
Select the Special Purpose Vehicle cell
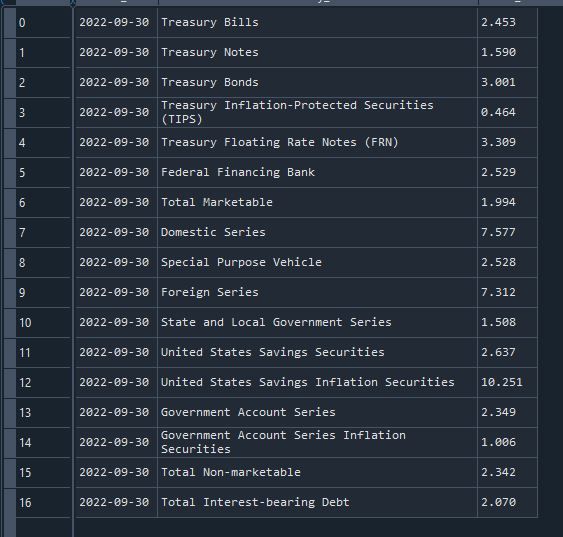(x=317, y=262)
